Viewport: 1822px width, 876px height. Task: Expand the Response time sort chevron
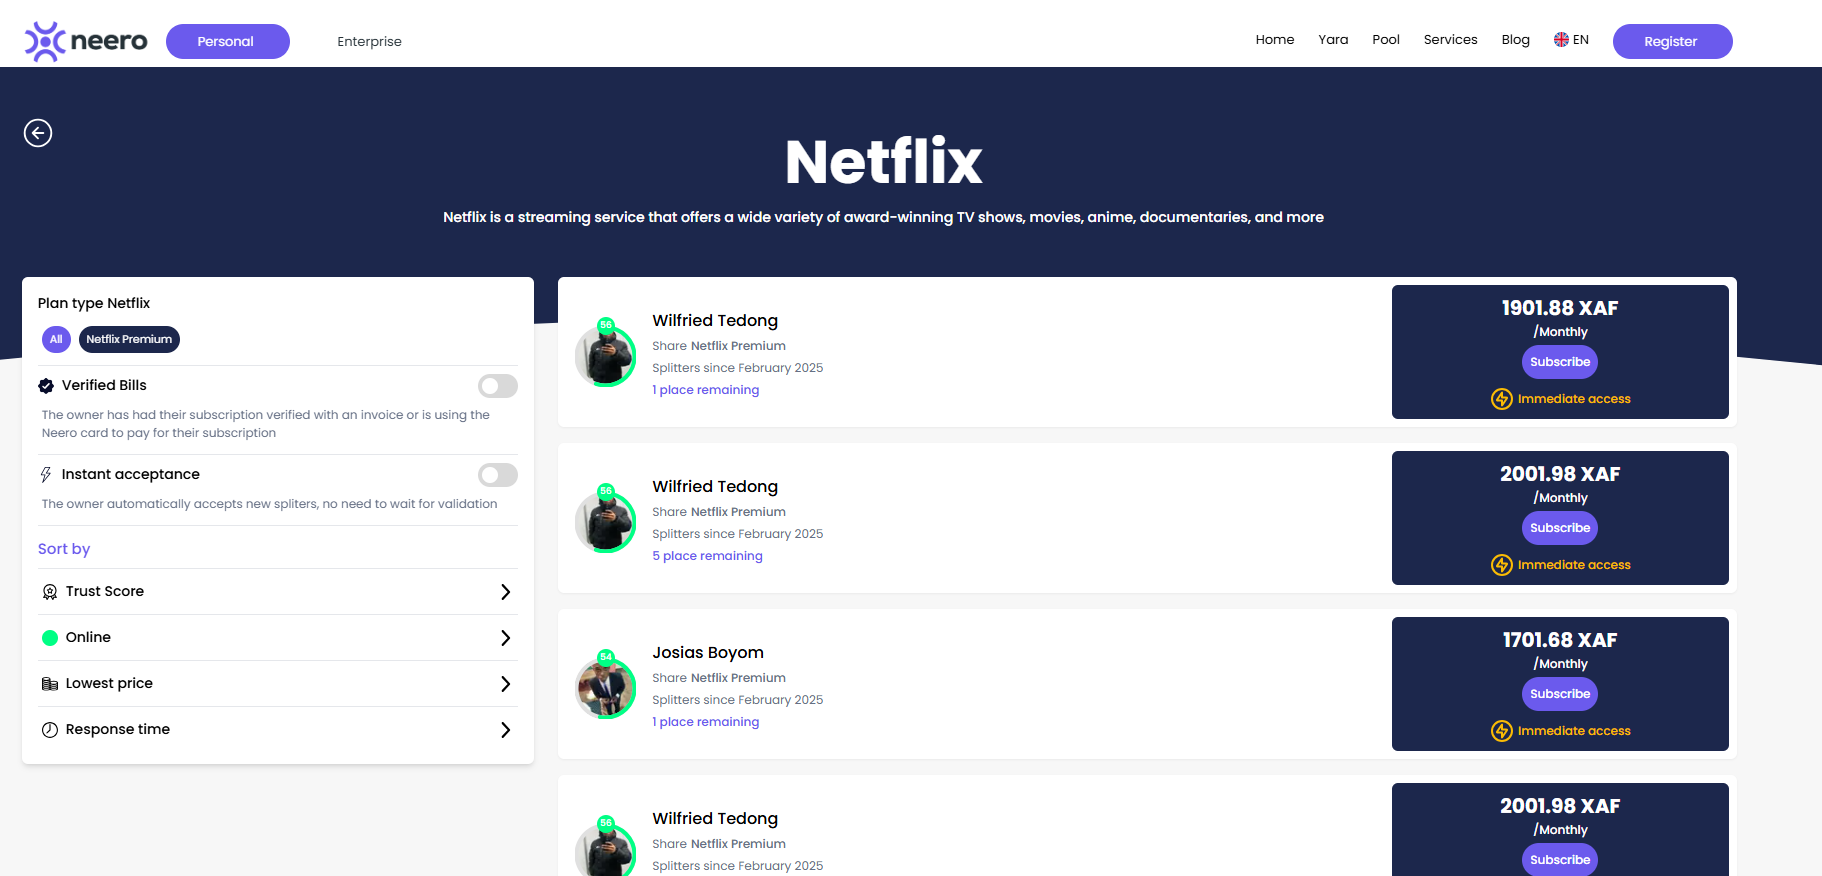pos(505,730)
